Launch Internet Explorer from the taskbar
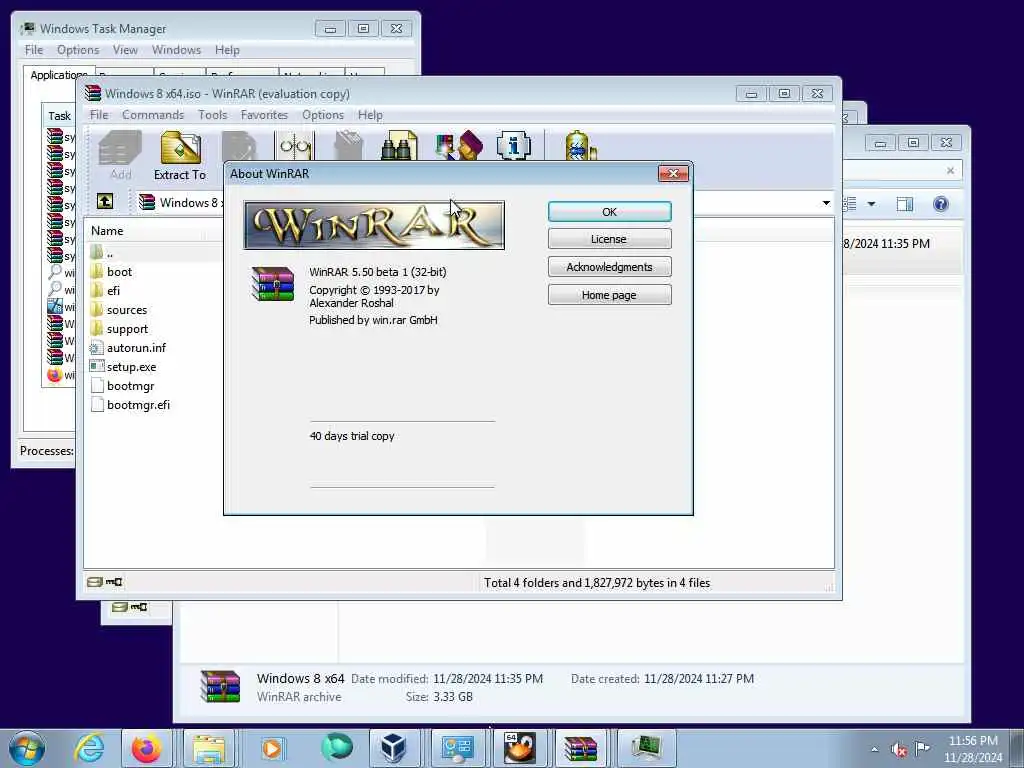Viewport: 1024px width, 768px height. [89, 748]
